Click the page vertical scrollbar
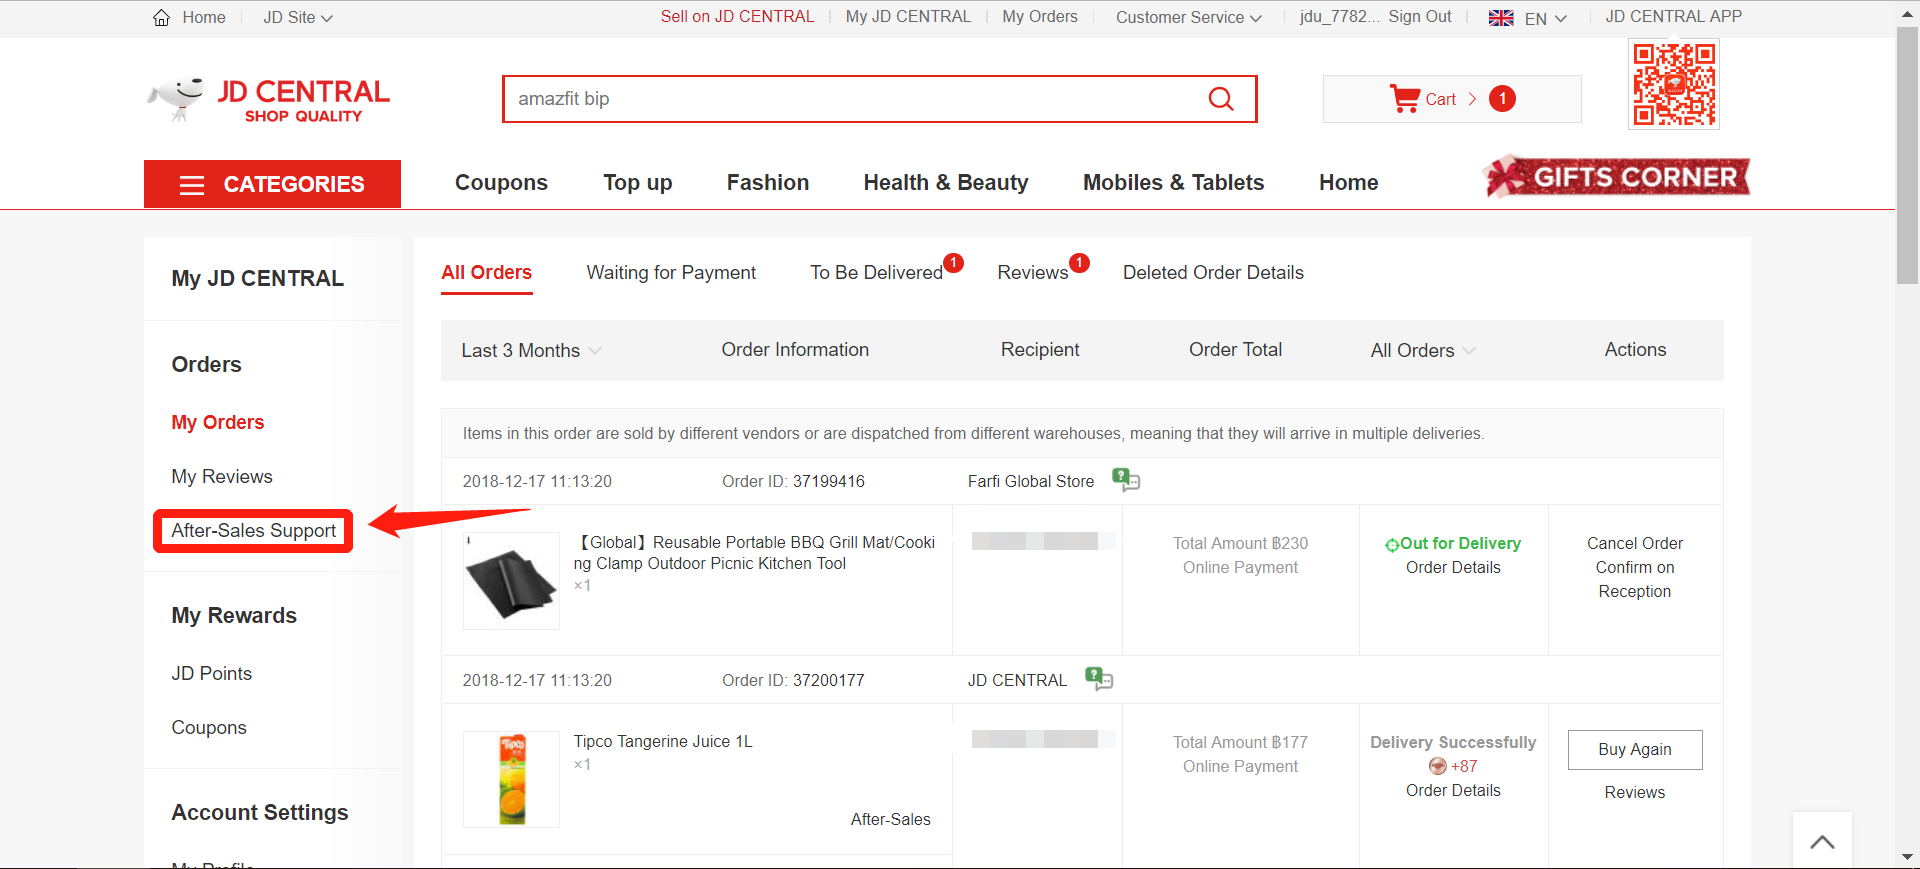This screenshot has height=869, width=1920. 1907,155
